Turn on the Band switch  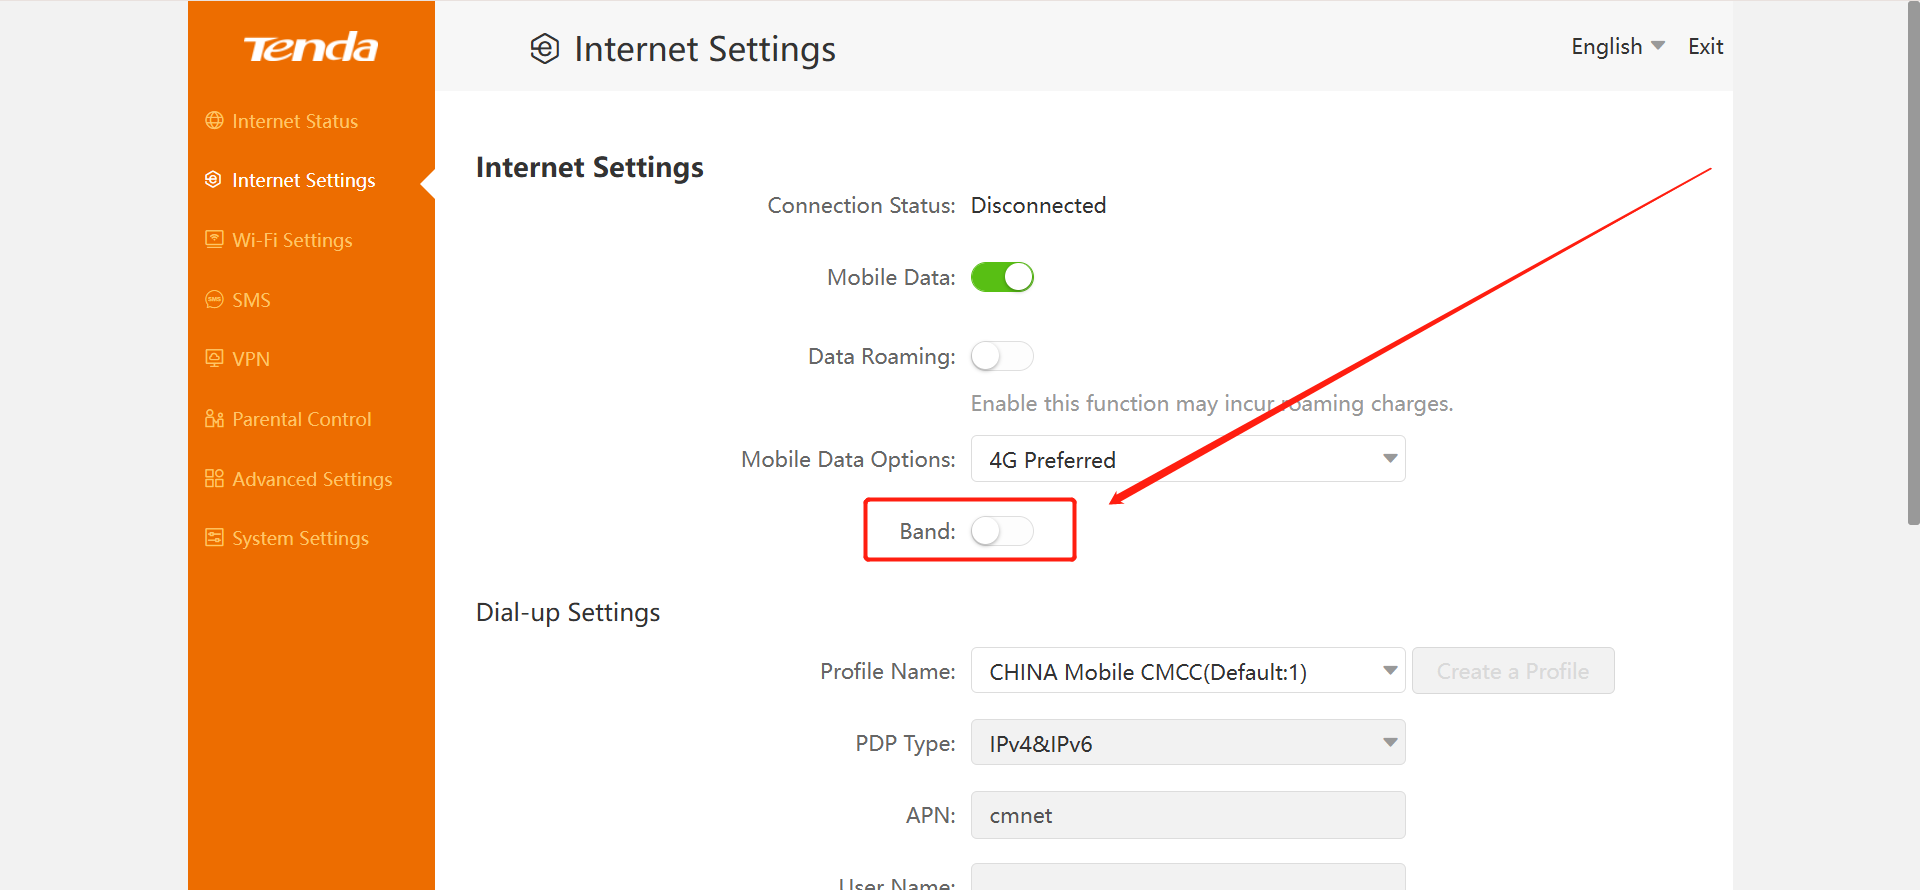[x=1001, y=531]
